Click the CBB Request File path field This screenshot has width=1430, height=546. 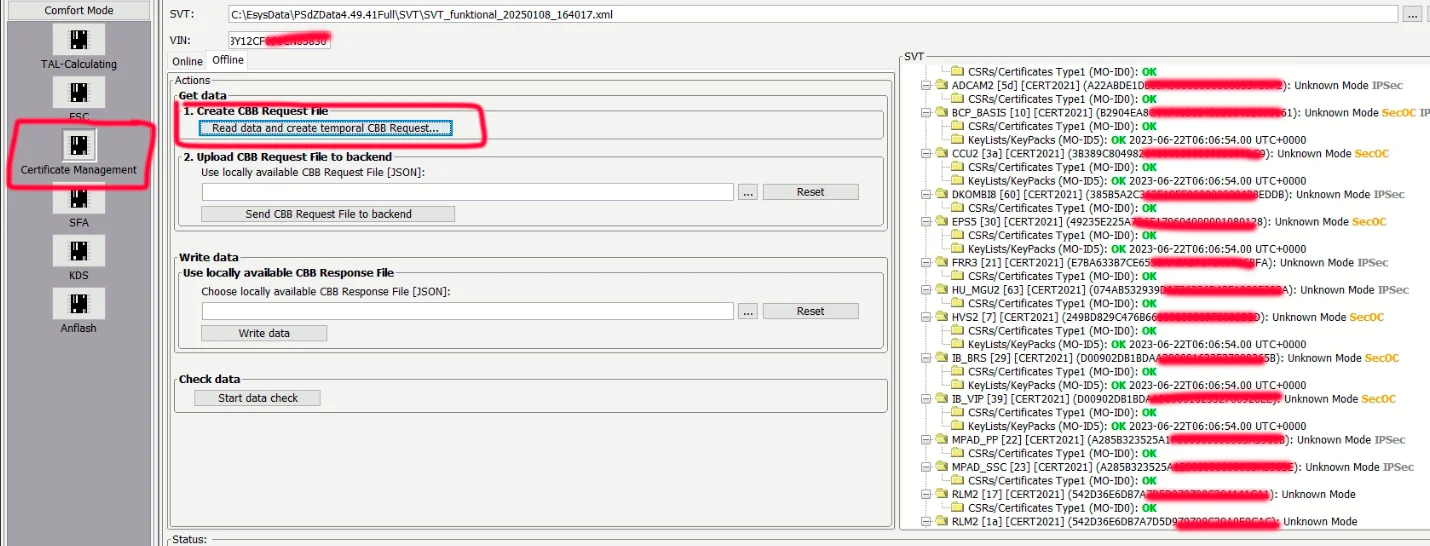(468, 192)
